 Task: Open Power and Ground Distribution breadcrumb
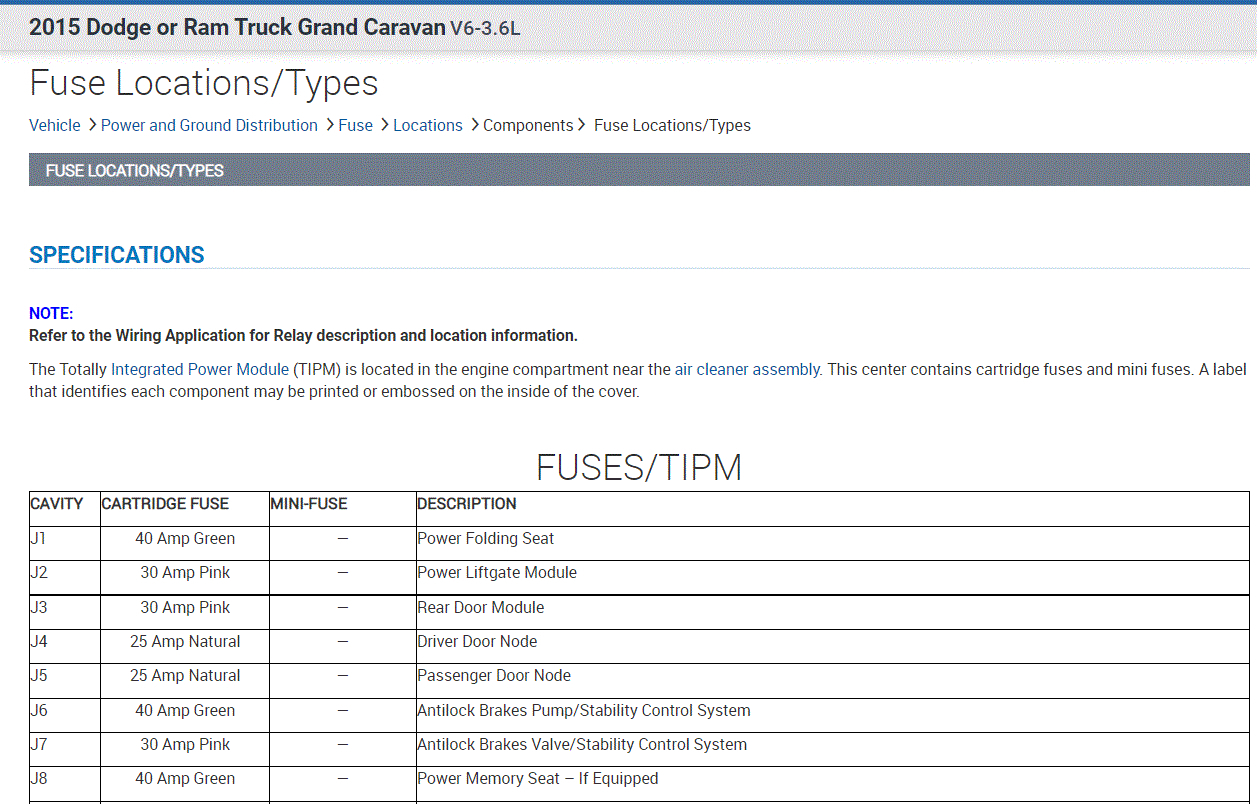tap(209, 125)
